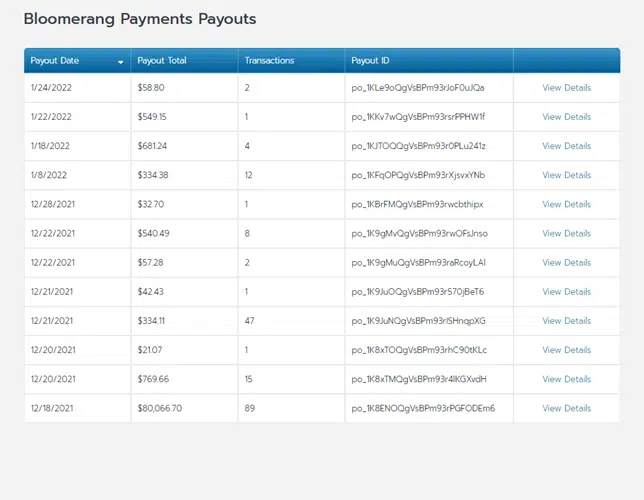The image size is (644, 500).
Task: Click the transaction count 15
Action: (x=248, y=379)
